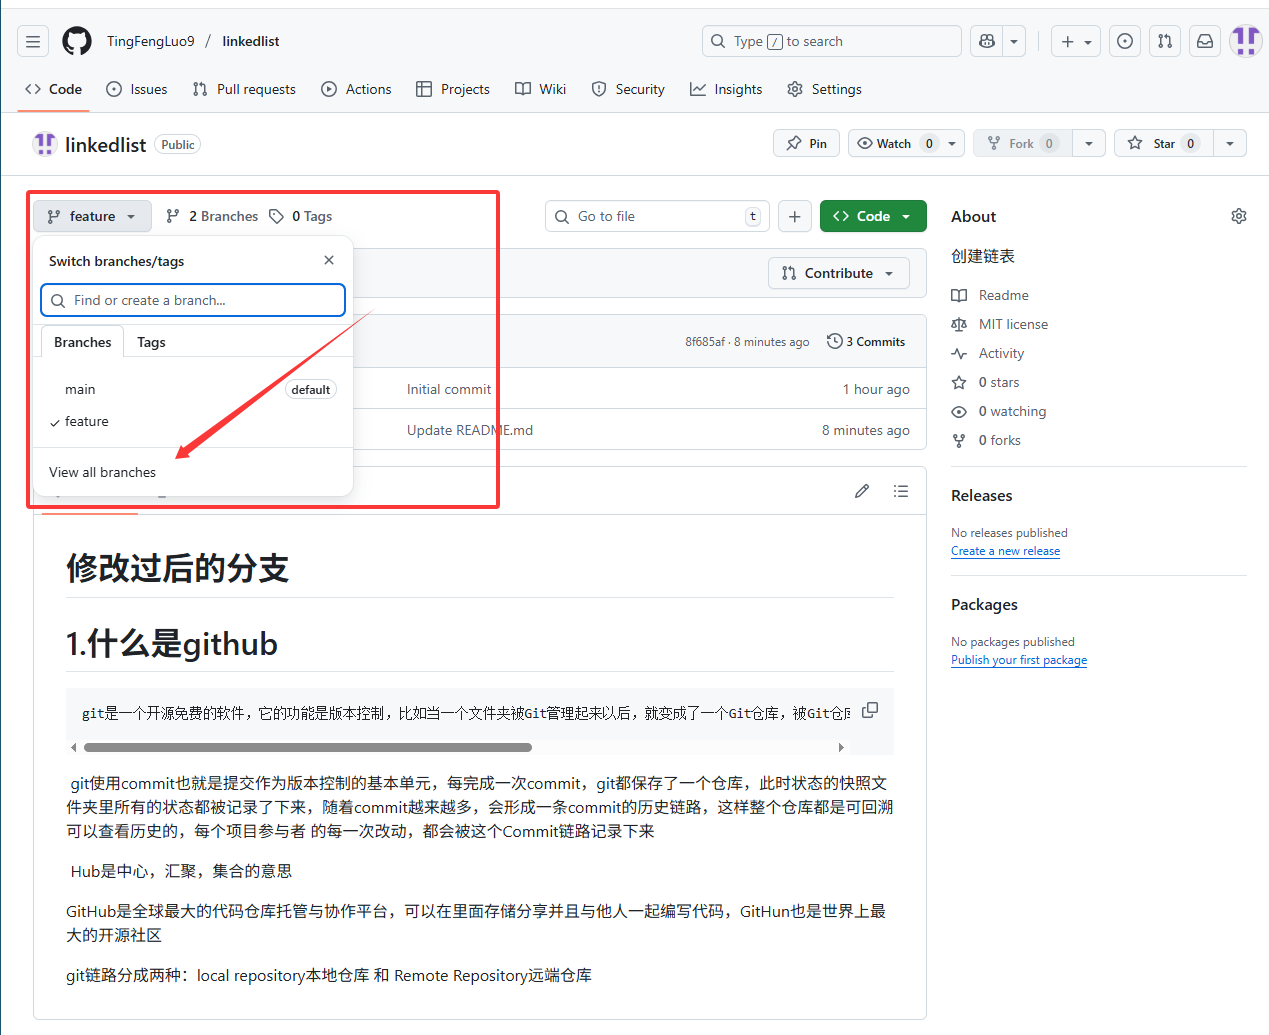Open the Pull requests tab
This screenshot has width=1269, height=1035.
(x=244, y=89)
